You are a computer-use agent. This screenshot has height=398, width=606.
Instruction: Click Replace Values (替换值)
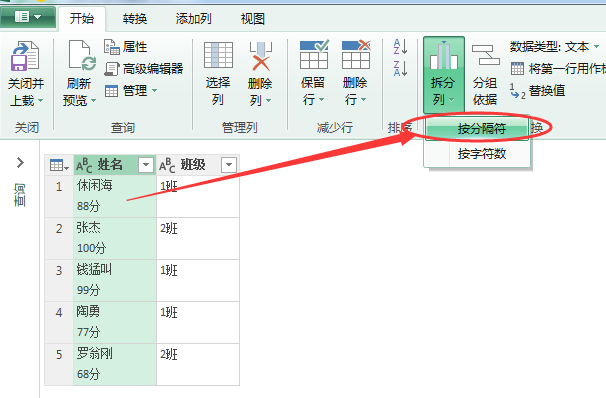(538, 91)
